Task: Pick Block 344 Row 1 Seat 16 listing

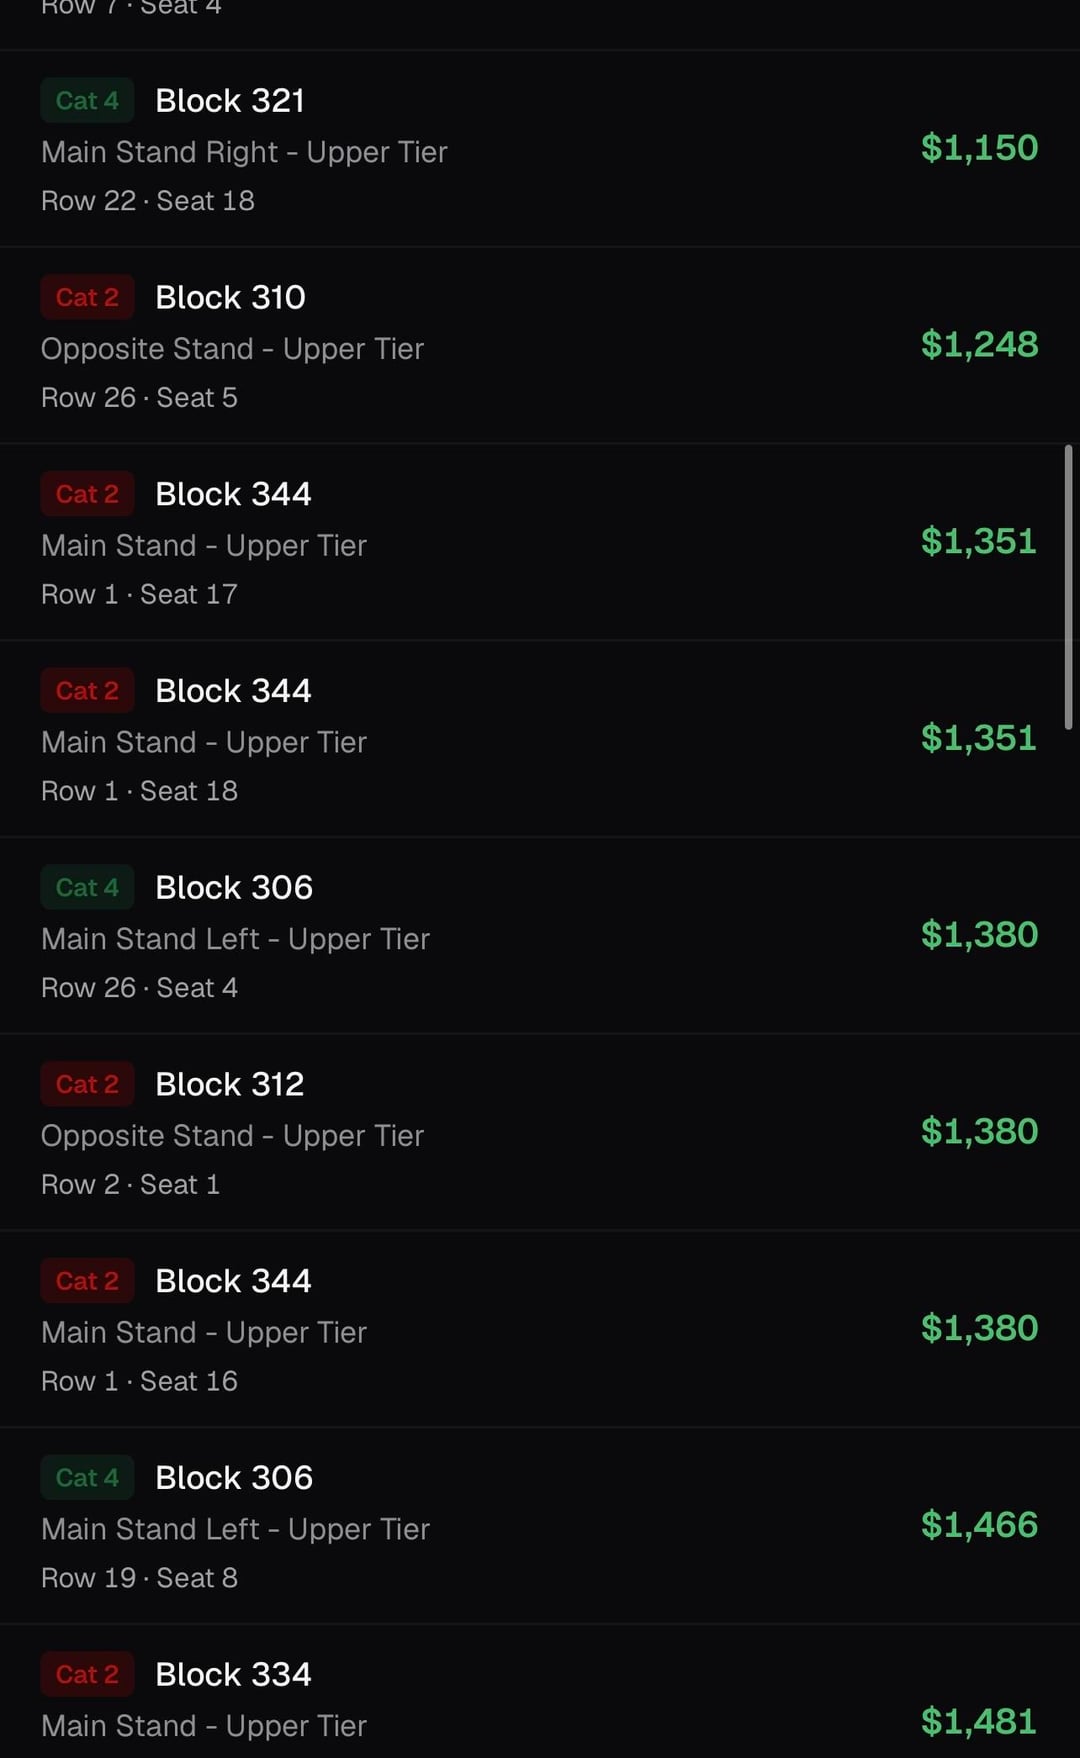Action: (x=540, y=1330)
